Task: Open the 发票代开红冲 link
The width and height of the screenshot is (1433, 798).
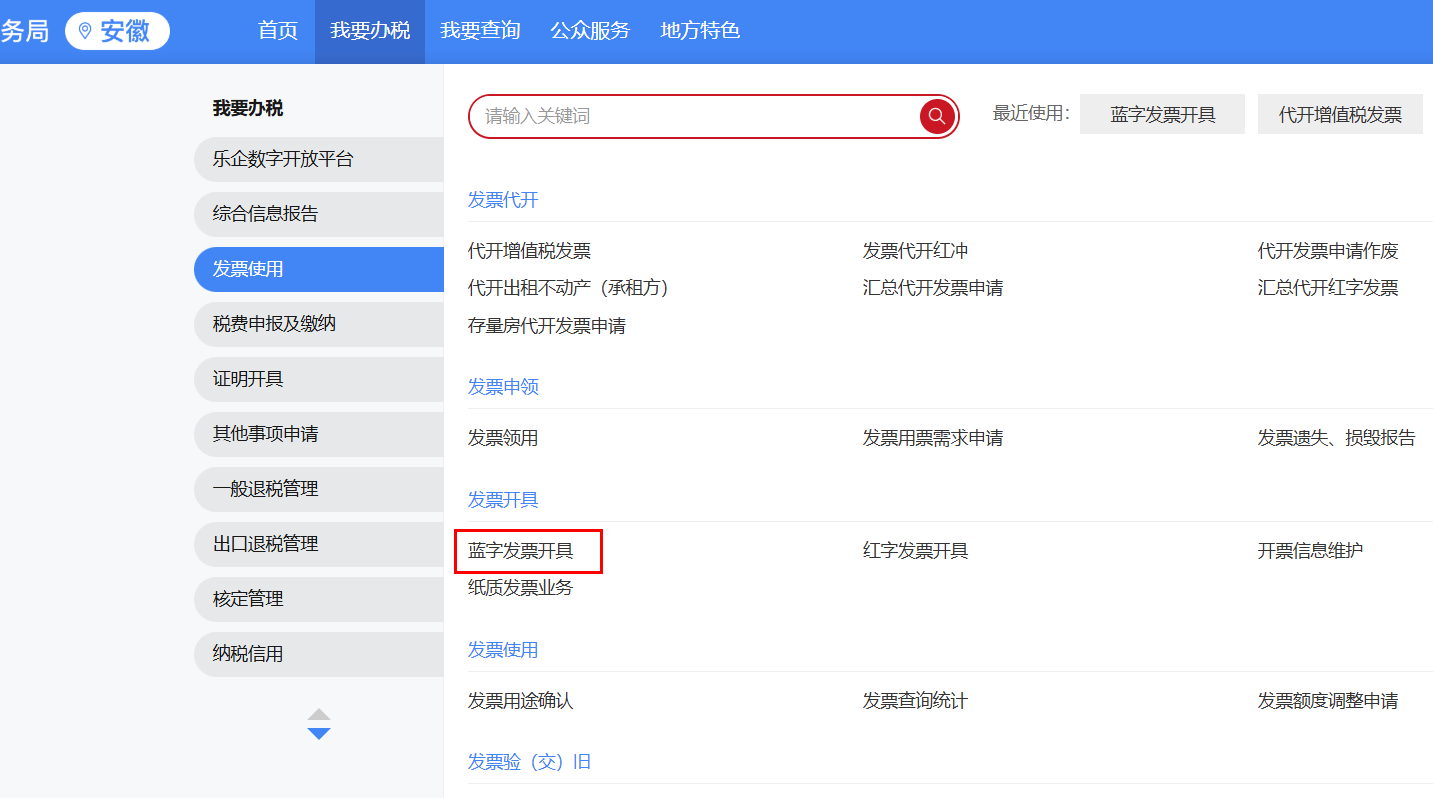Action: pos(915,251)
